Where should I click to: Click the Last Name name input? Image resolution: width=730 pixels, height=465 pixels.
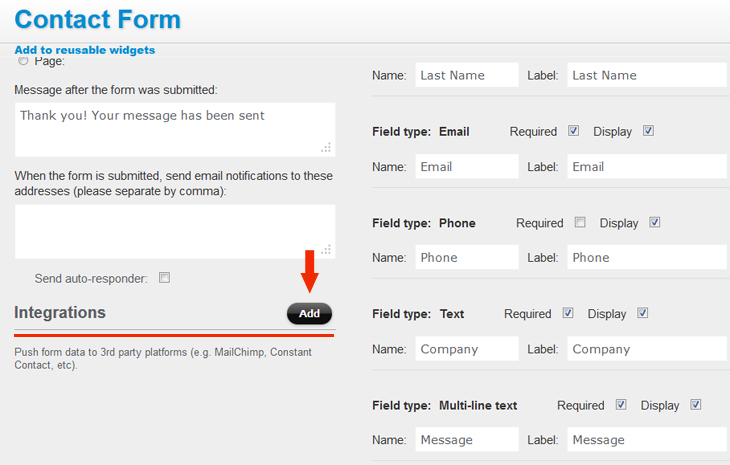point(467,75)
